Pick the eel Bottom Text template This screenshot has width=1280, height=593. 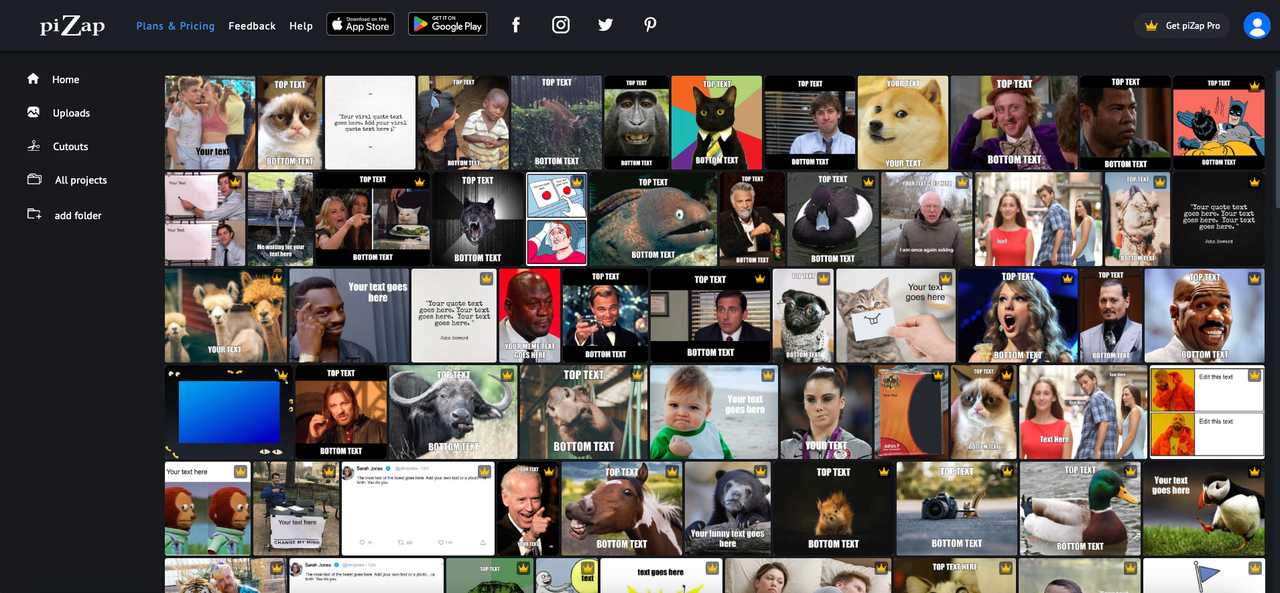click(653, 219)
